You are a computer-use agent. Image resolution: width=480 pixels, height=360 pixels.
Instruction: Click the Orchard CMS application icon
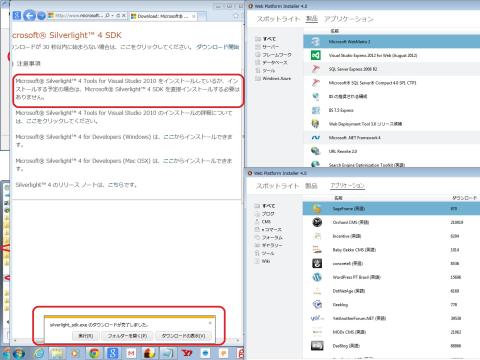click(x=317, y=222)
